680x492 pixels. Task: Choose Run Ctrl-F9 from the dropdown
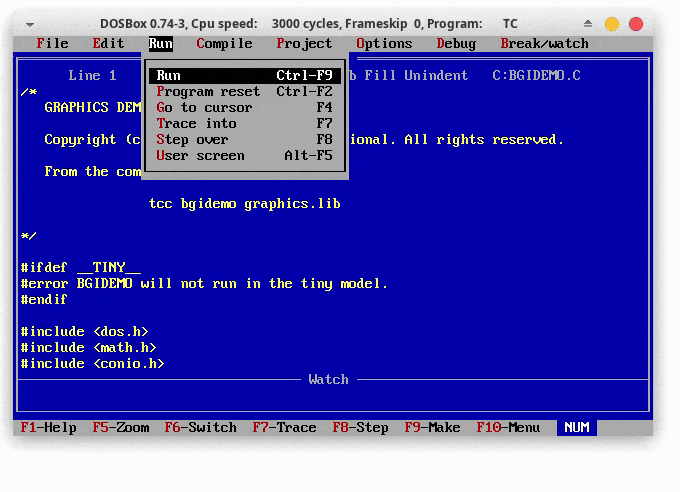click(x=245, y=75)
